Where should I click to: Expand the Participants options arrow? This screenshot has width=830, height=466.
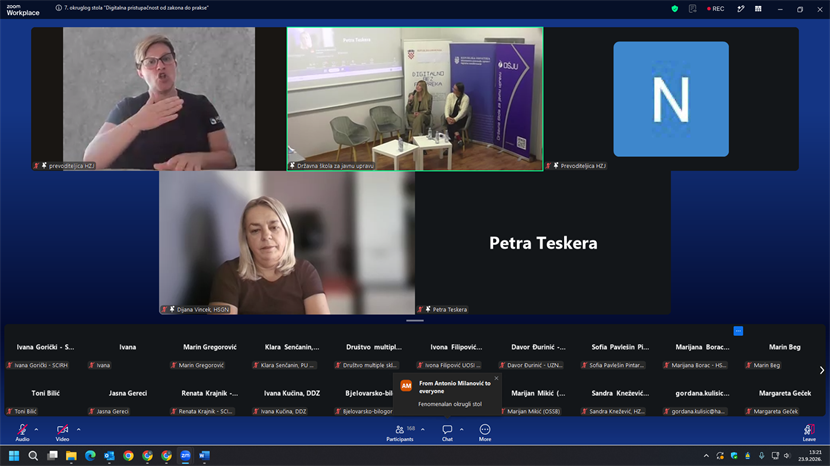tap(422, 429)
